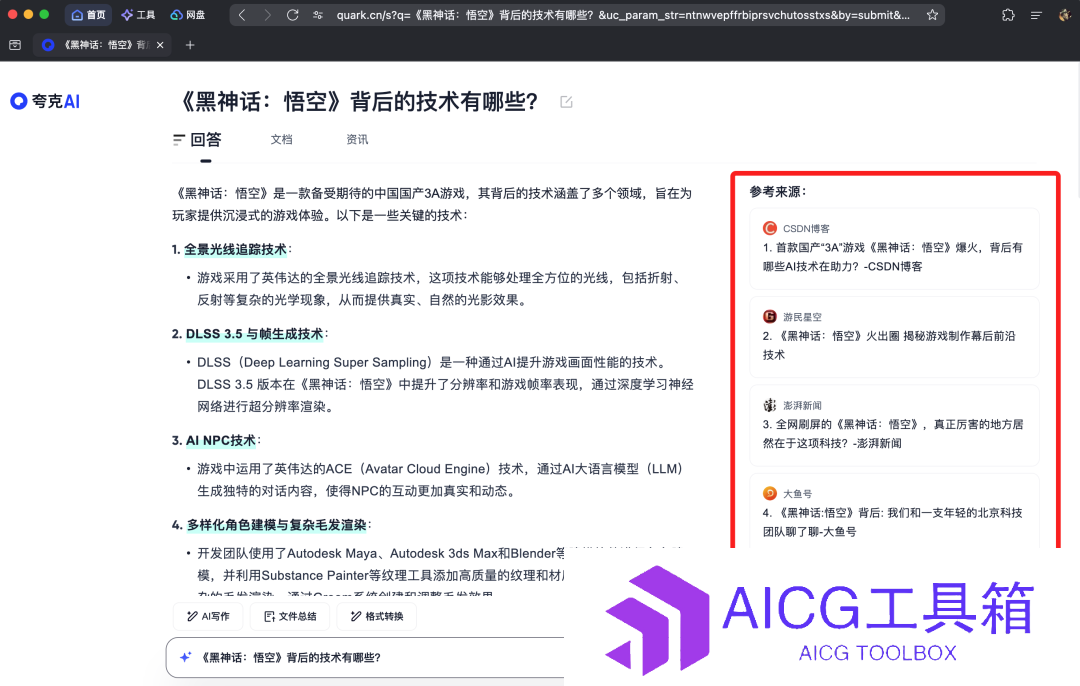The width and height of the screenshot is (1080, 686).
Task: Open the browser menu lines icon
Action: tap(1036, 15)
